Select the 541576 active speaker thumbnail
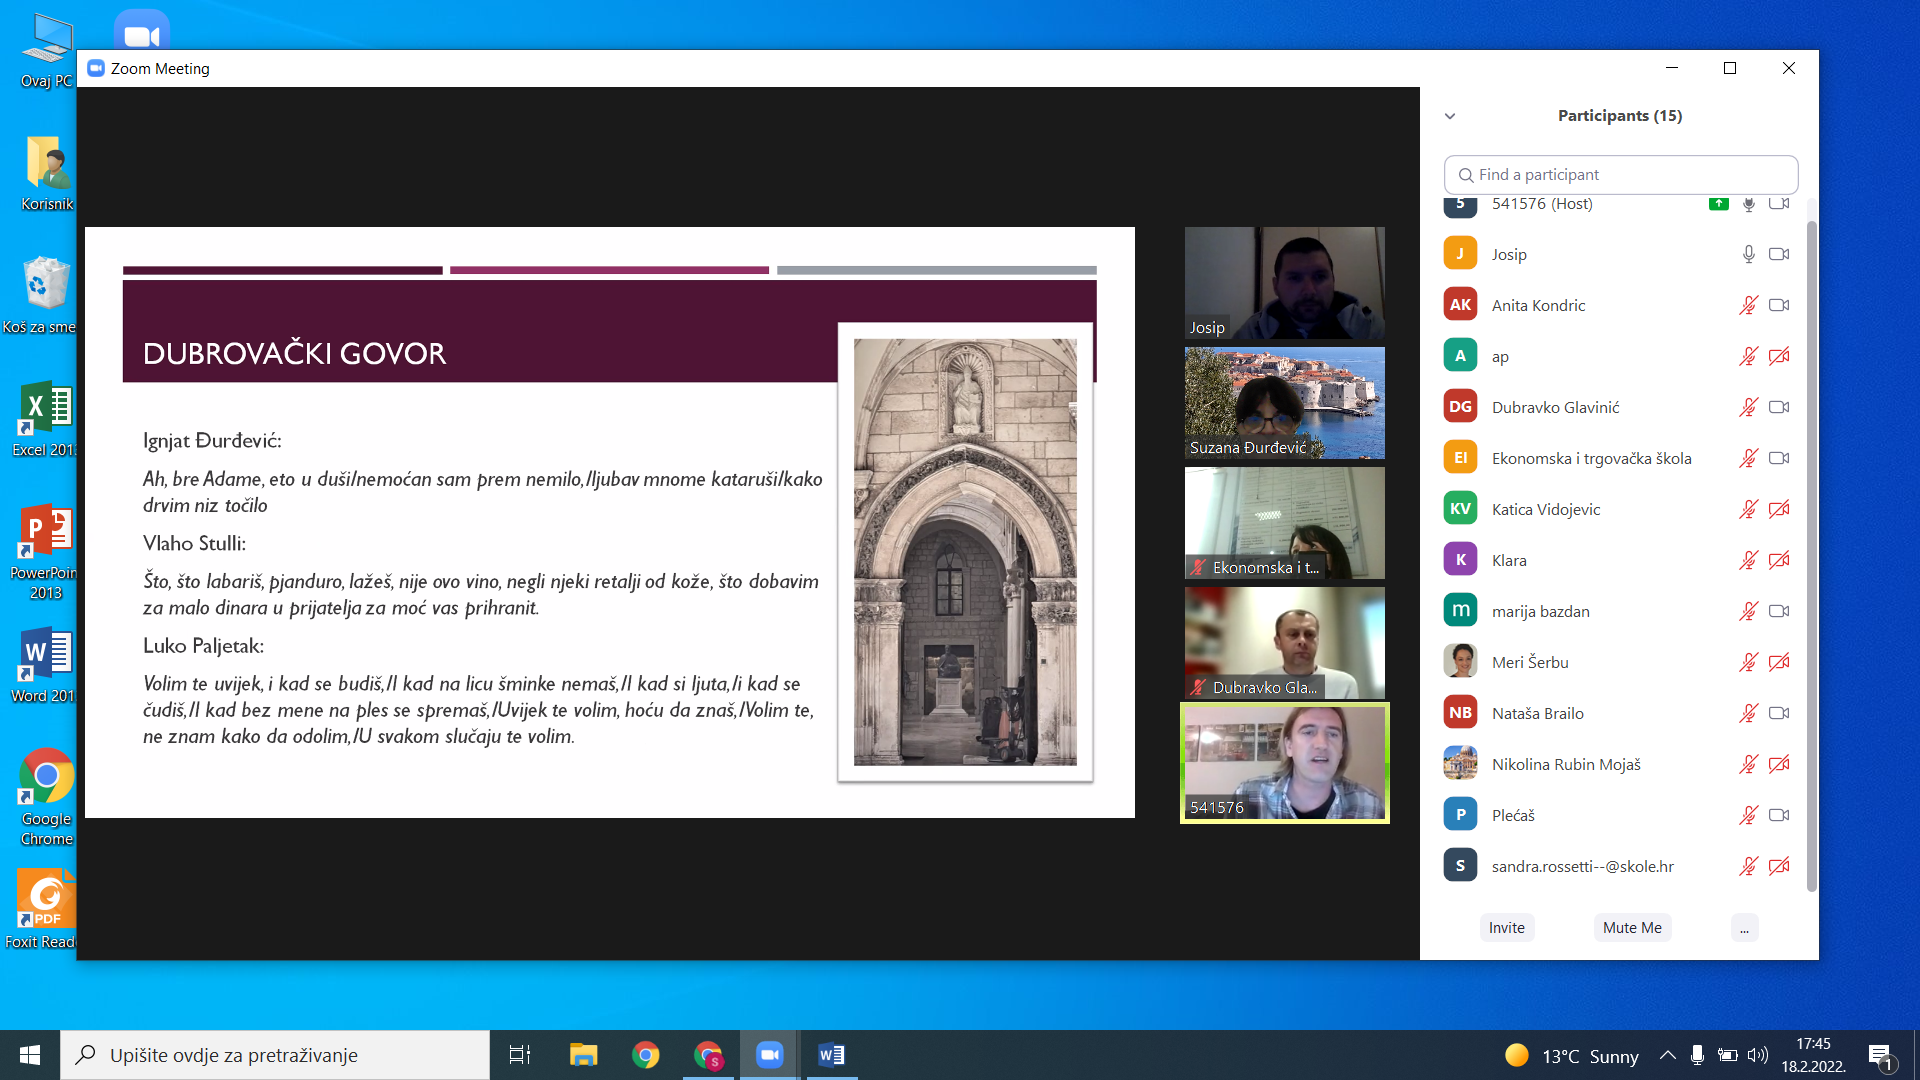 1285,763
